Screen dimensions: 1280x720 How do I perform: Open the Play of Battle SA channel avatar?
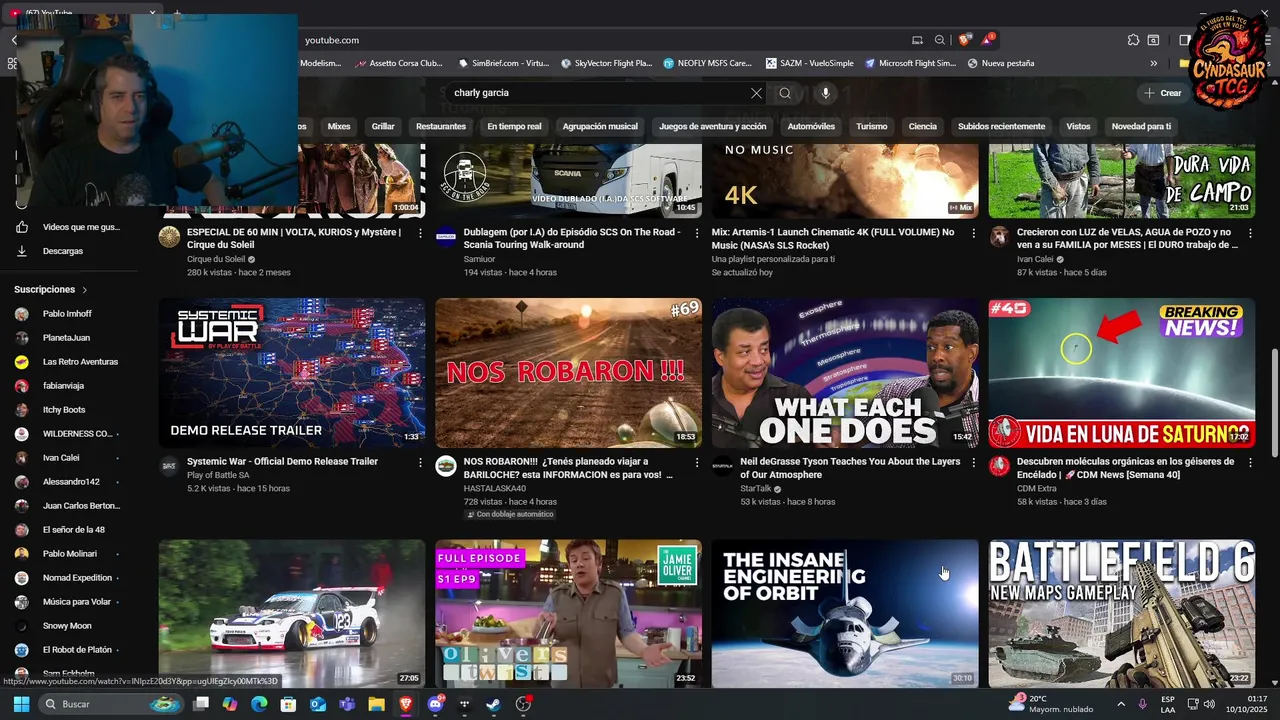[169, 465]
